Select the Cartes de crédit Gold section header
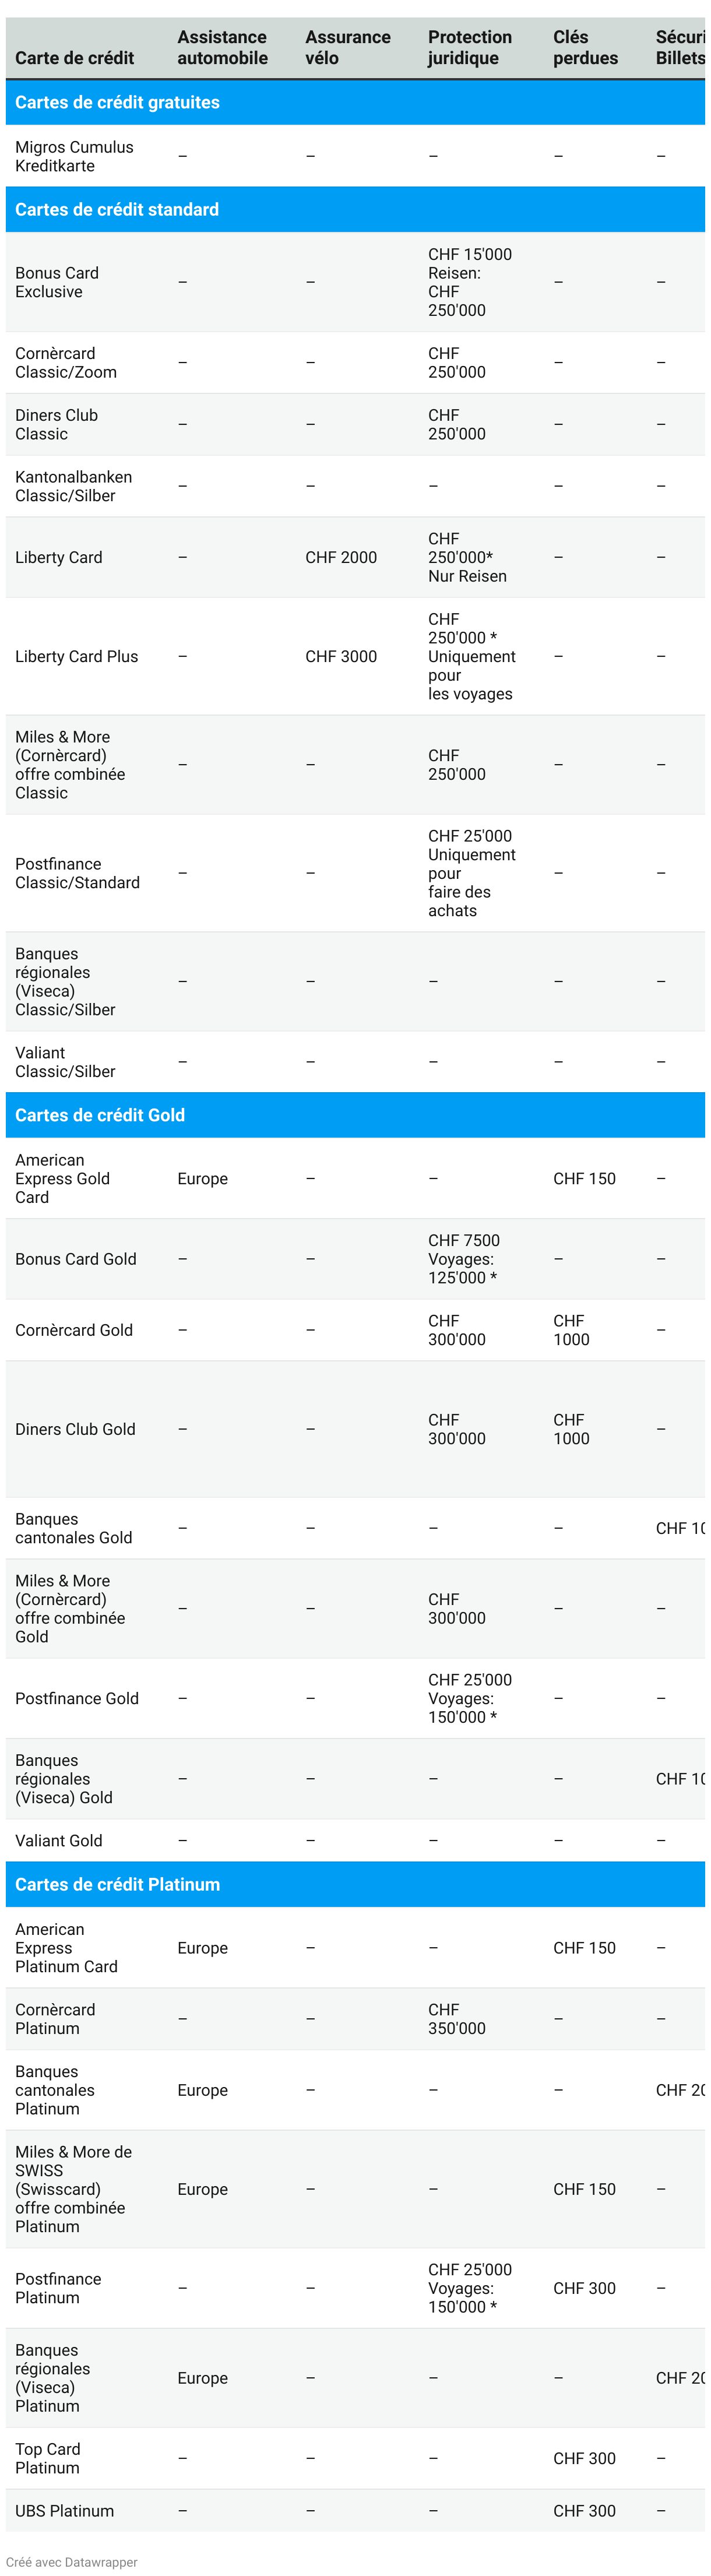 click(x=100, y=1115)
